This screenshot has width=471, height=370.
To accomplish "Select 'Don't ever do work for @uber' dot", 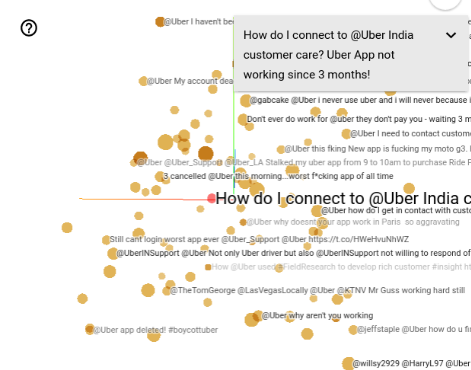I will (243, 119).
